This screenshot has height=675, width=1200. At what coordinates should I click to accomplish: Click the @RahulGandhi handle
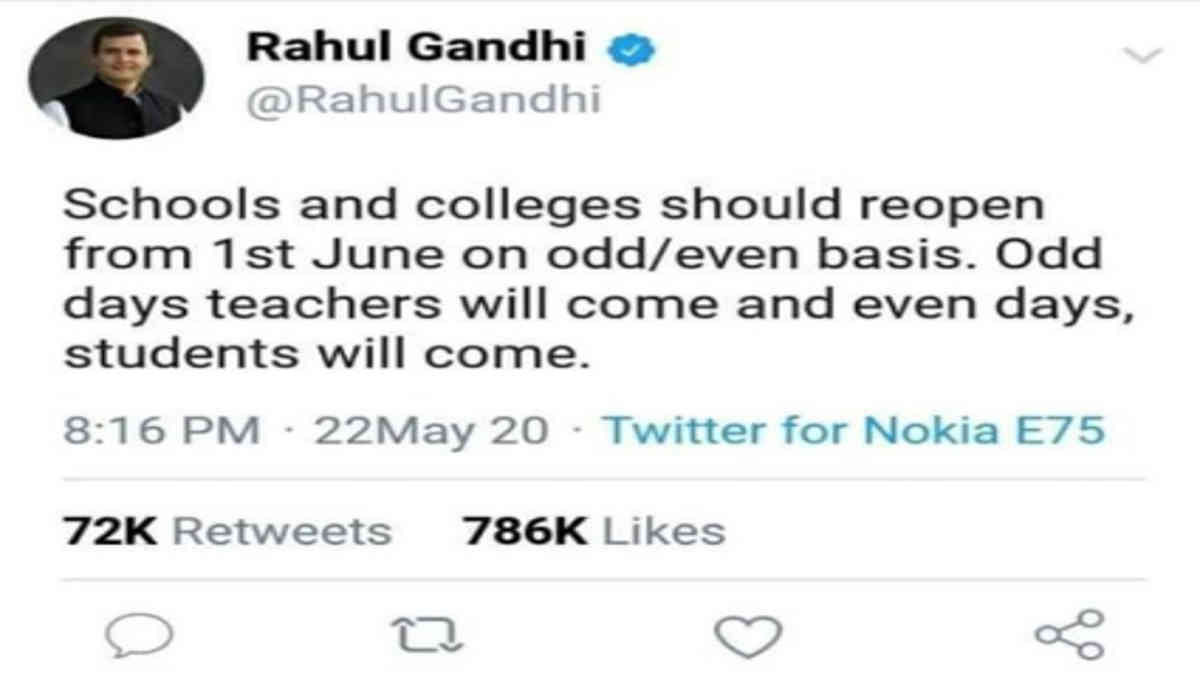424,100
